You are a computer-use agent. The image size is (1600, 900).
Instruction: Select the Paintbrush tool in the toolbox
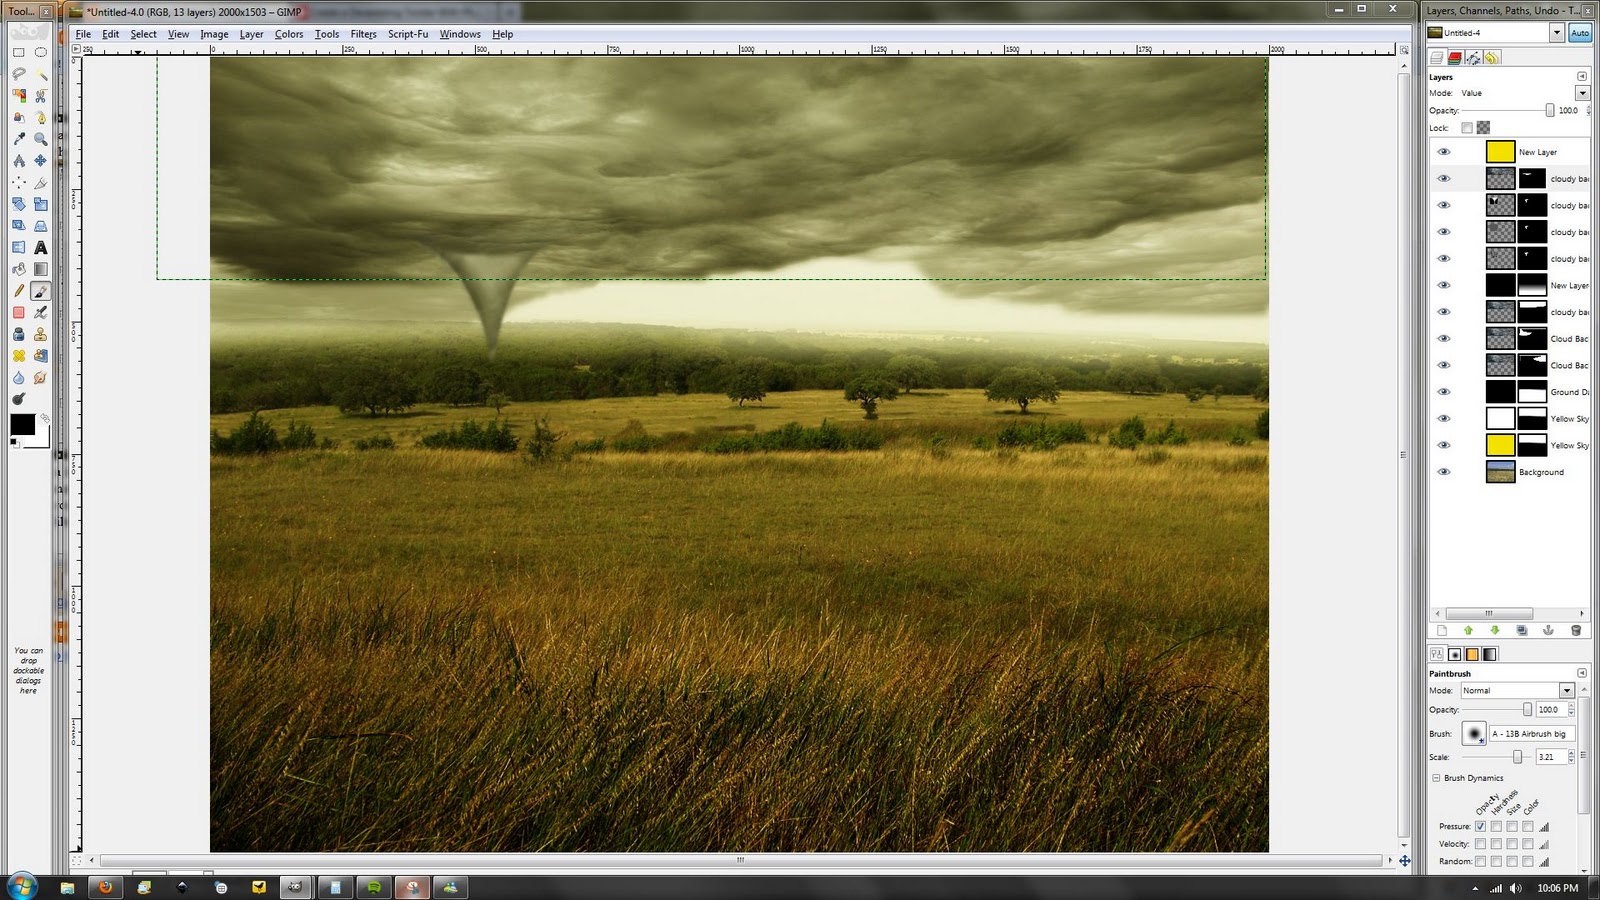41,289
